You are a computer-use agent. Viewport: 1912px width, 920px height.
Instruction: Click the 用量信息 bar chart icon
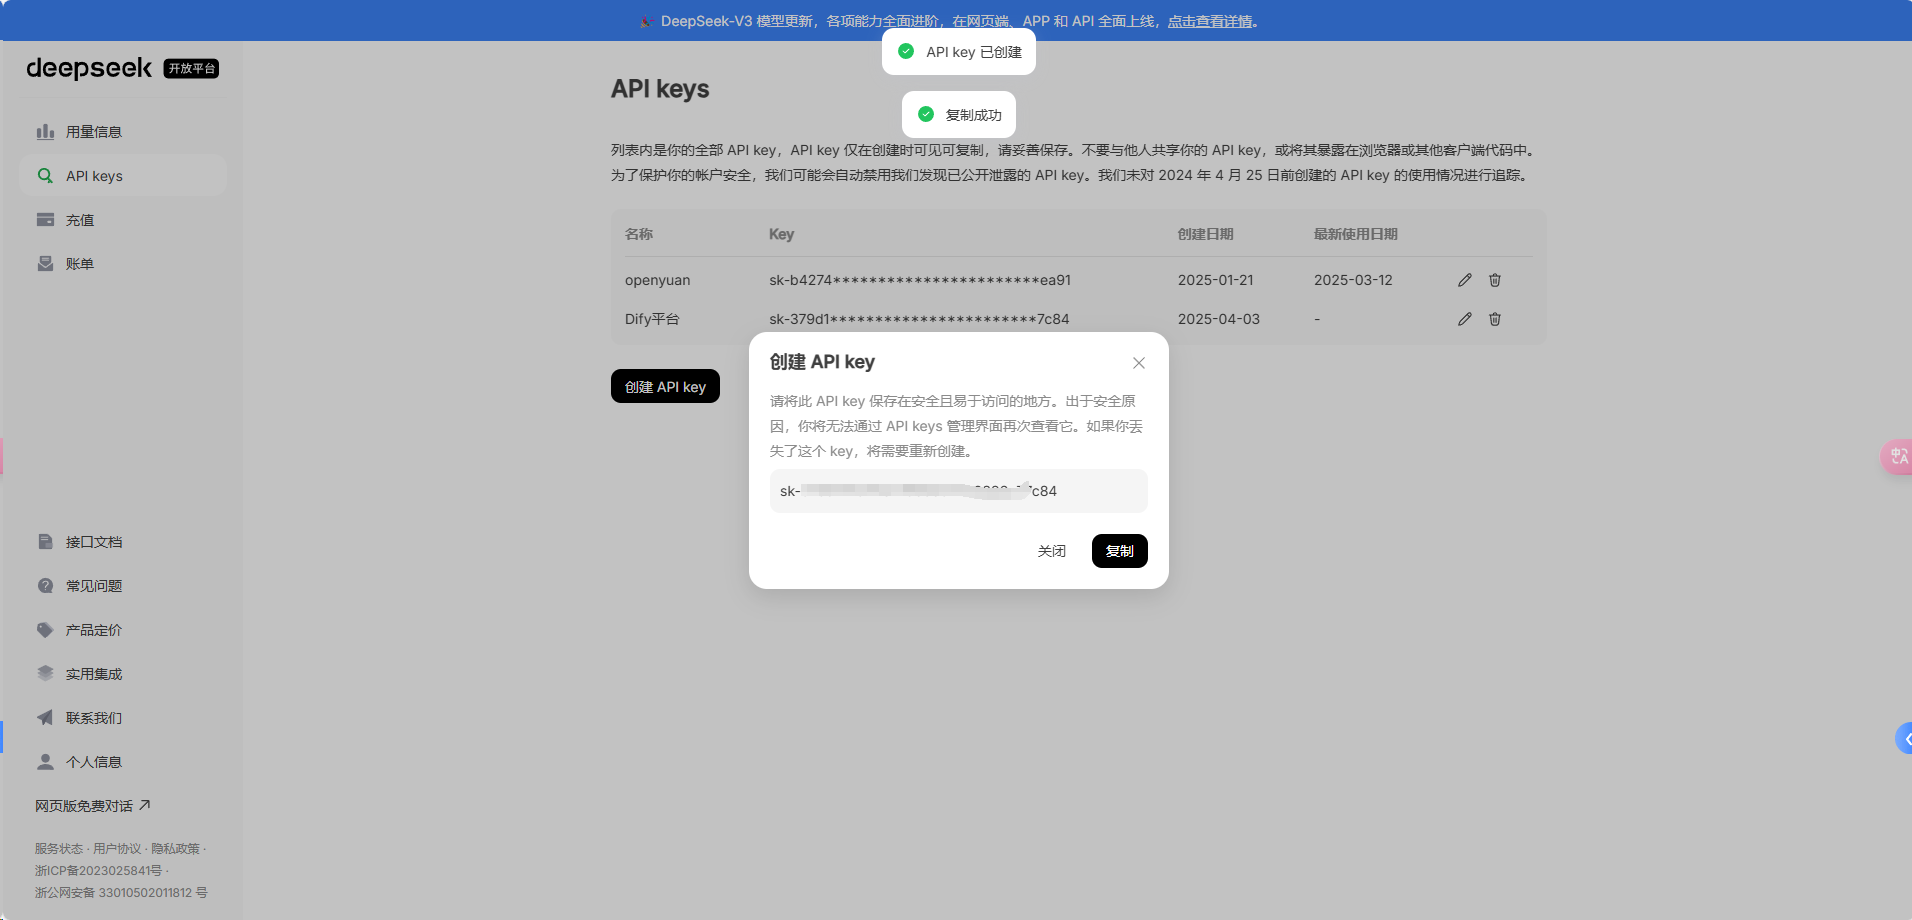[45, 132]
